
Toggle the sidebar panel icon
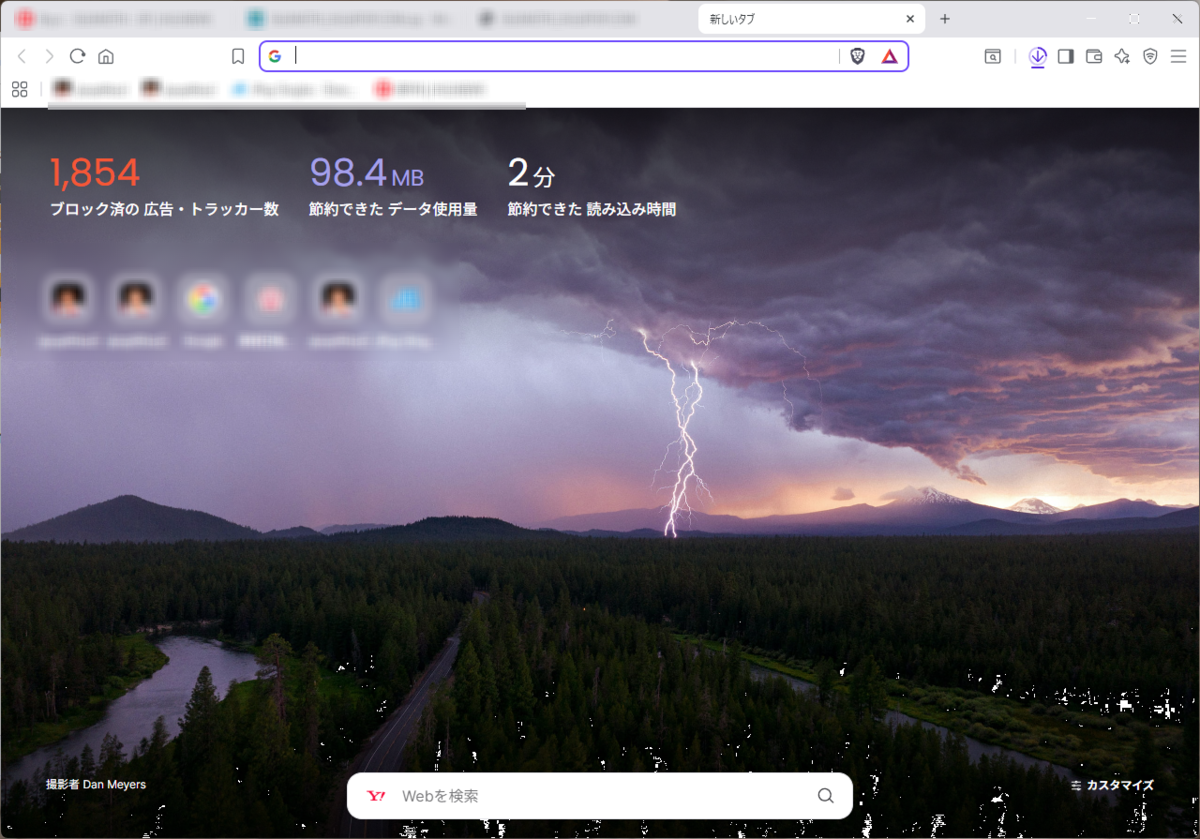coord(1065,57)
